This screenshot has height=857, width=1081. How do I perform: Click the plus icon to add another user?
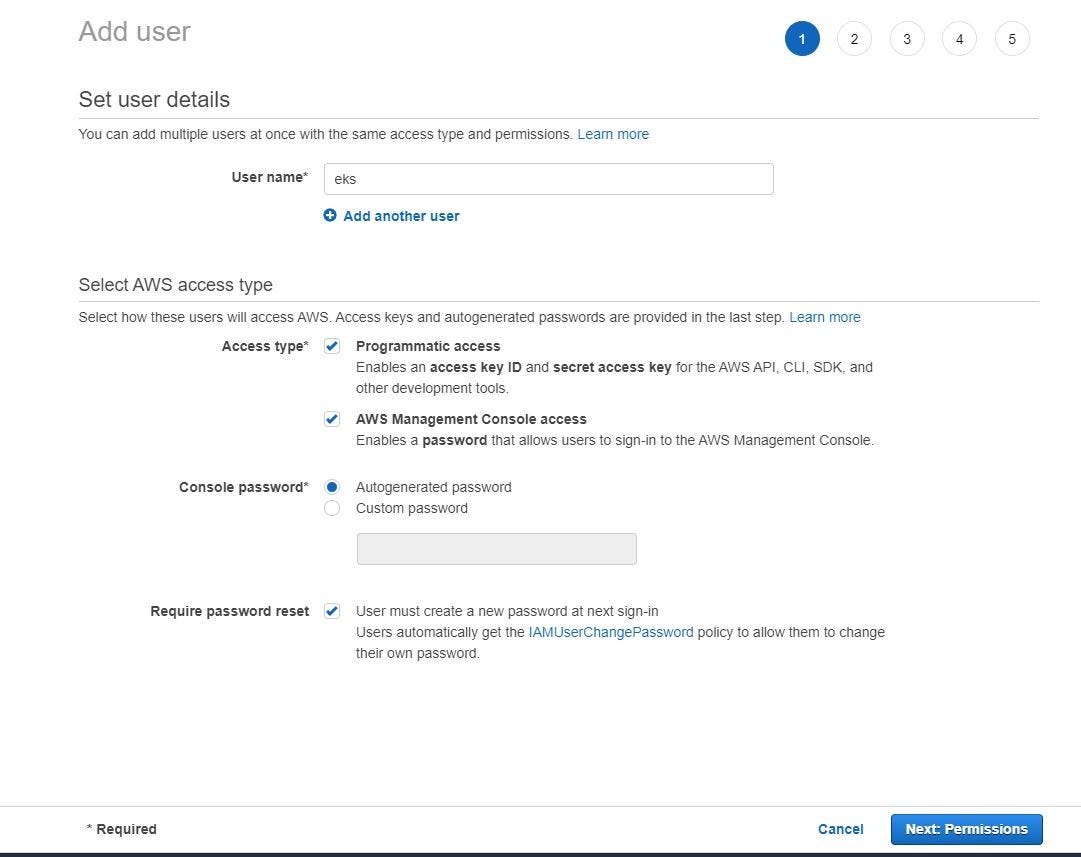pos(330,214)
